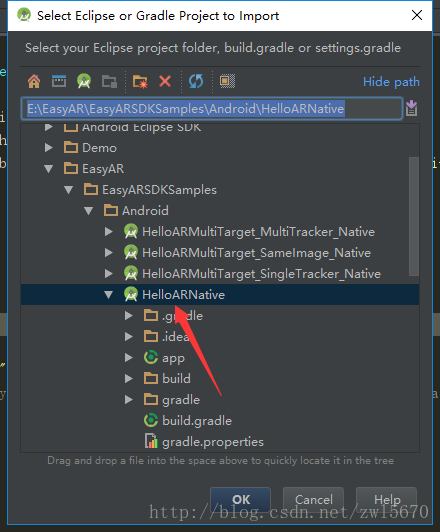The width and height of the screenshot is (440, 532).
Task: Select HelloARMultiTarget_SameImage_Native project icon
Action: 131,253
